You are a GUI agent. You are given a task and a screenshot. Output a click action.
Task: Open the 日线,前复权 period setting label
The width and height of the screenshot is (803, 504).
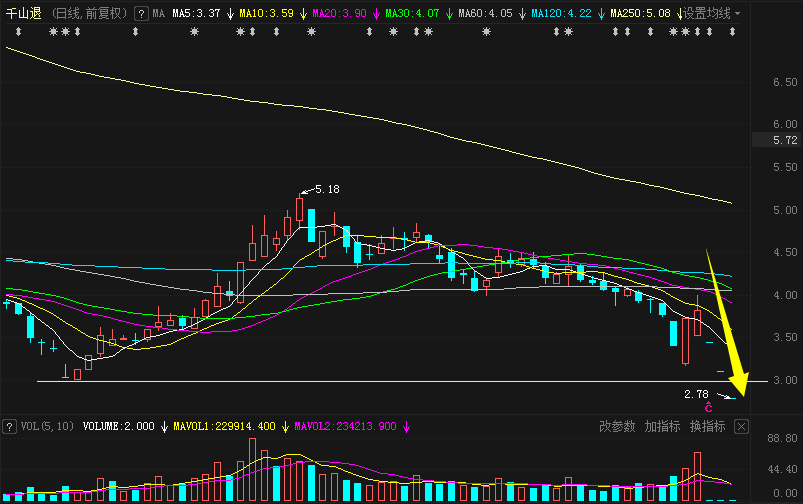pyautogui.click(x=89, y=13)
